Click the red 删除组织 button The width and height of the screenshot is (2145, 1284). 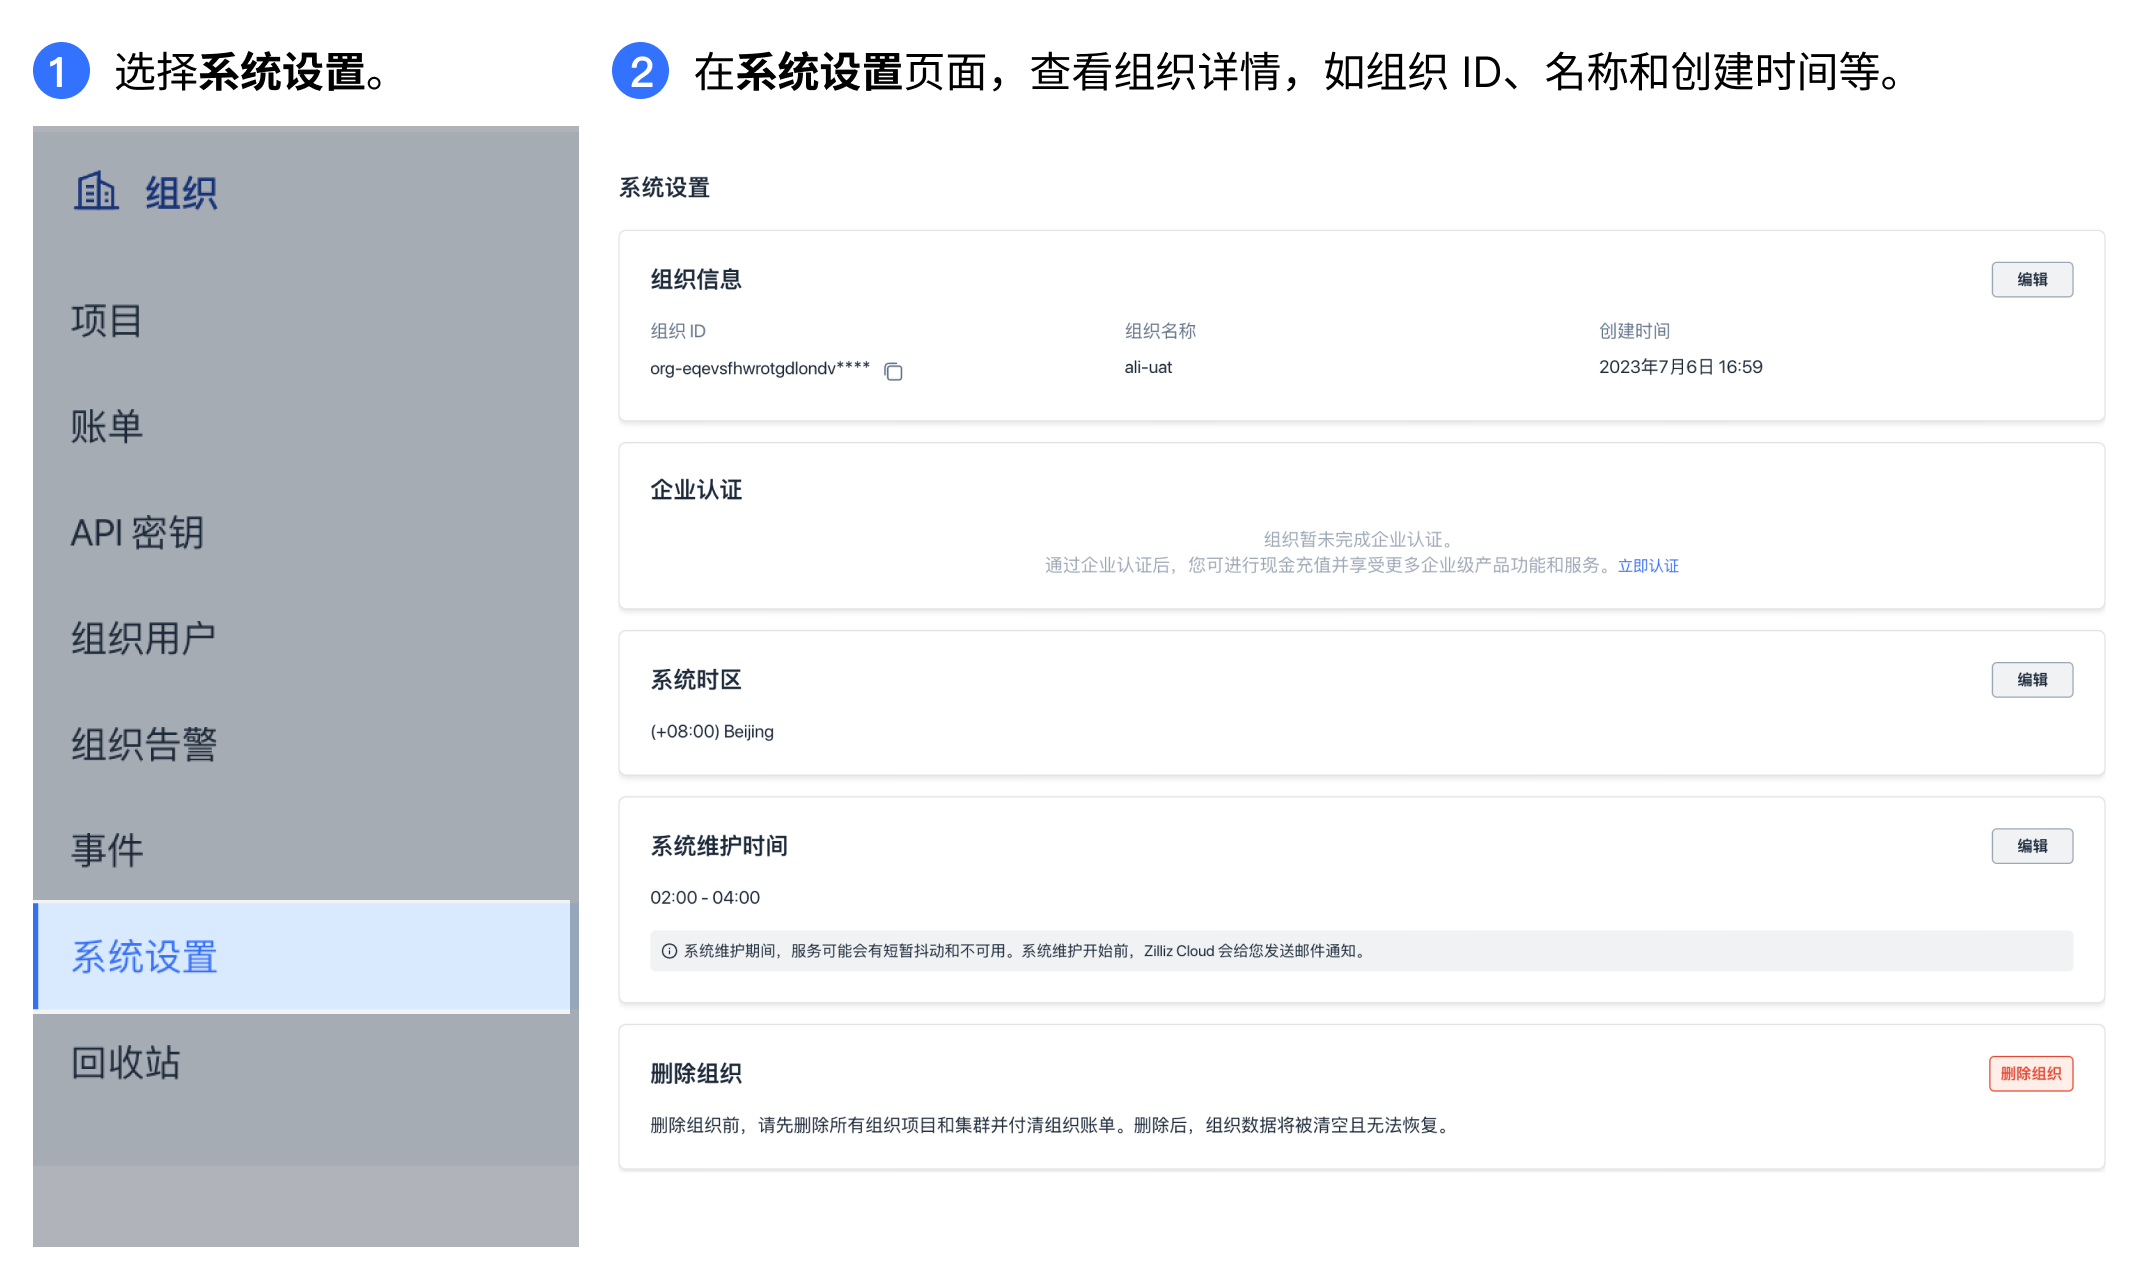[x=2030, y=1074]
